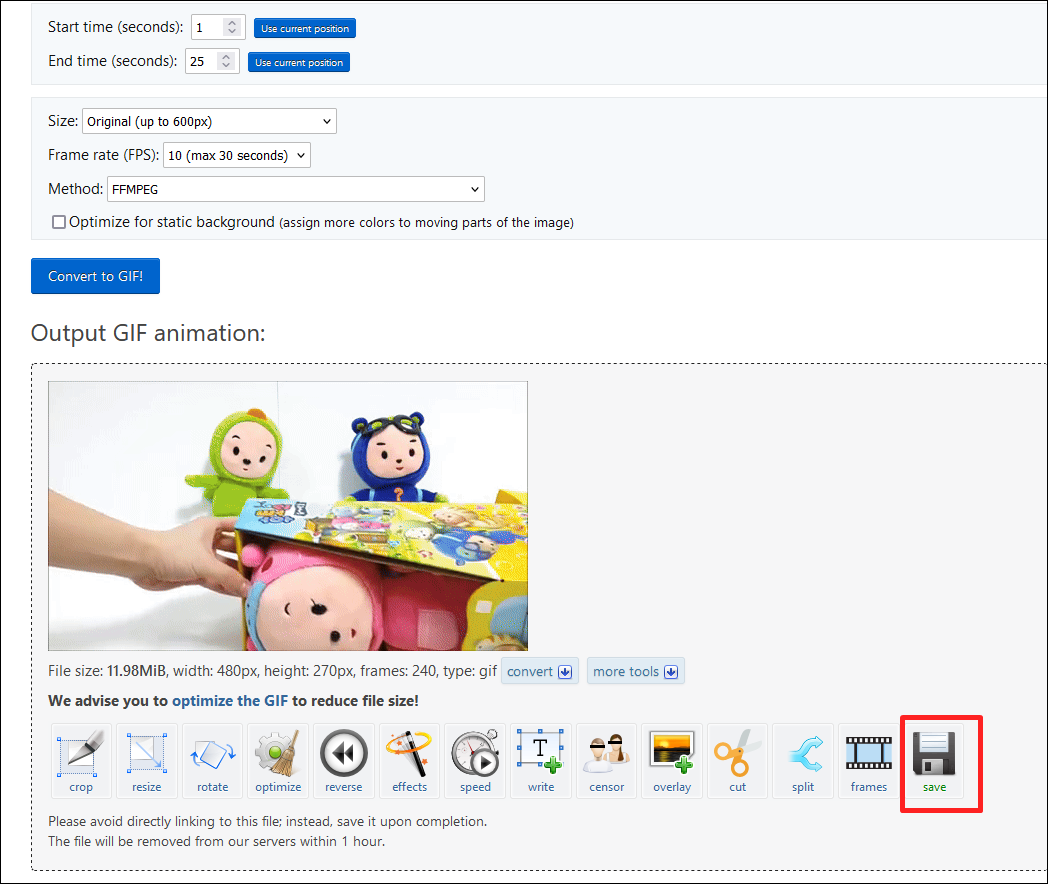
Task: Click Convert to GIF! button
Action: click(96, 276)
